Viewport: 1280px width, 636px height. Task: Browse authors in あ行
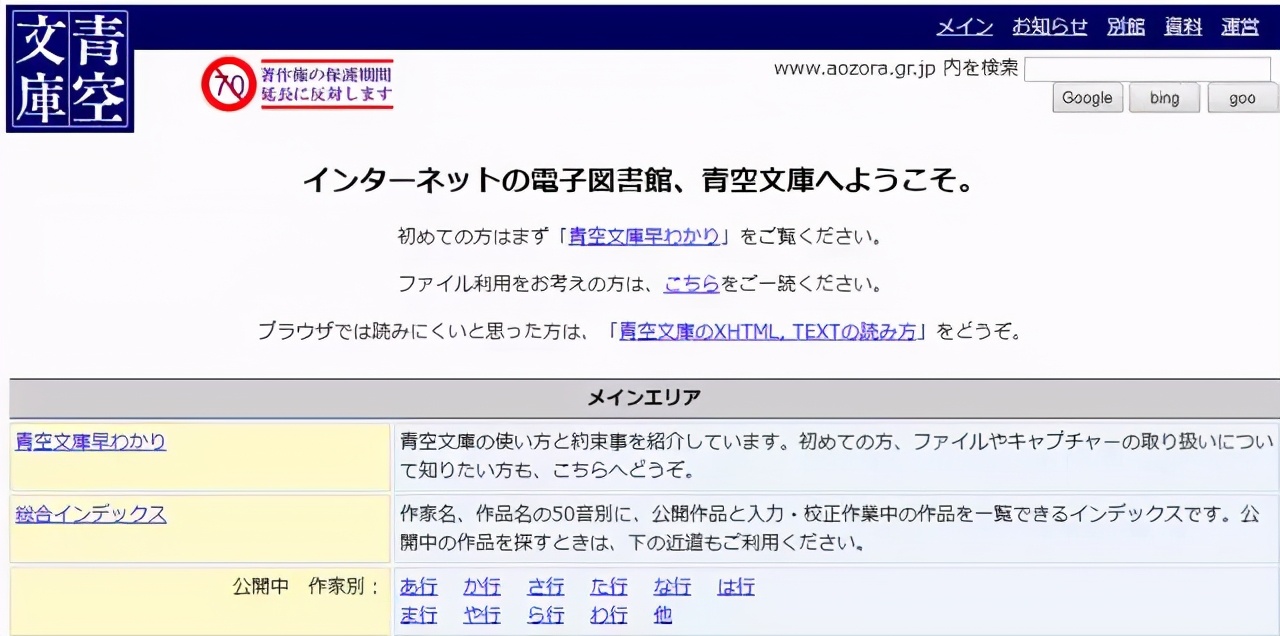(x=419, y=587)
